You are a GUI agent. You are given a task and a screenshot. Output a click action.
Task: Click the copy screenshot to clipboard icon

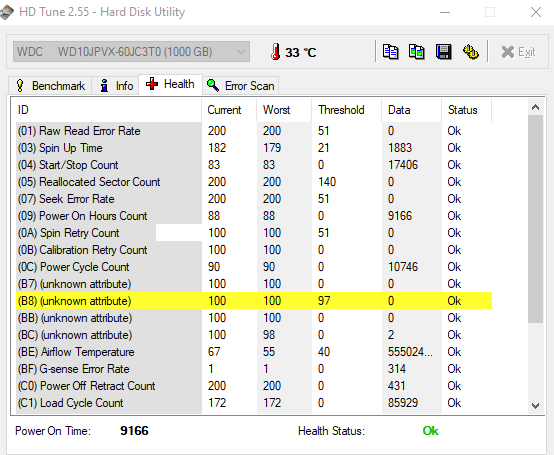pyautogui.click(x=417, y=52)
